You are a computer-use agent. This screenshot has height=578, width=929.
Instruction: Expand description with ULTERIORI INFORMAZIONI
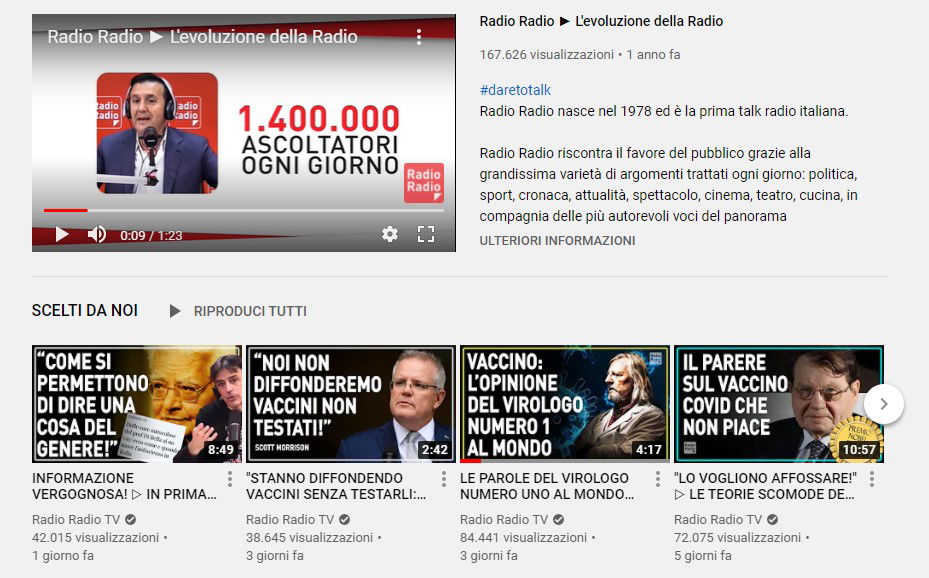[557, 241]
